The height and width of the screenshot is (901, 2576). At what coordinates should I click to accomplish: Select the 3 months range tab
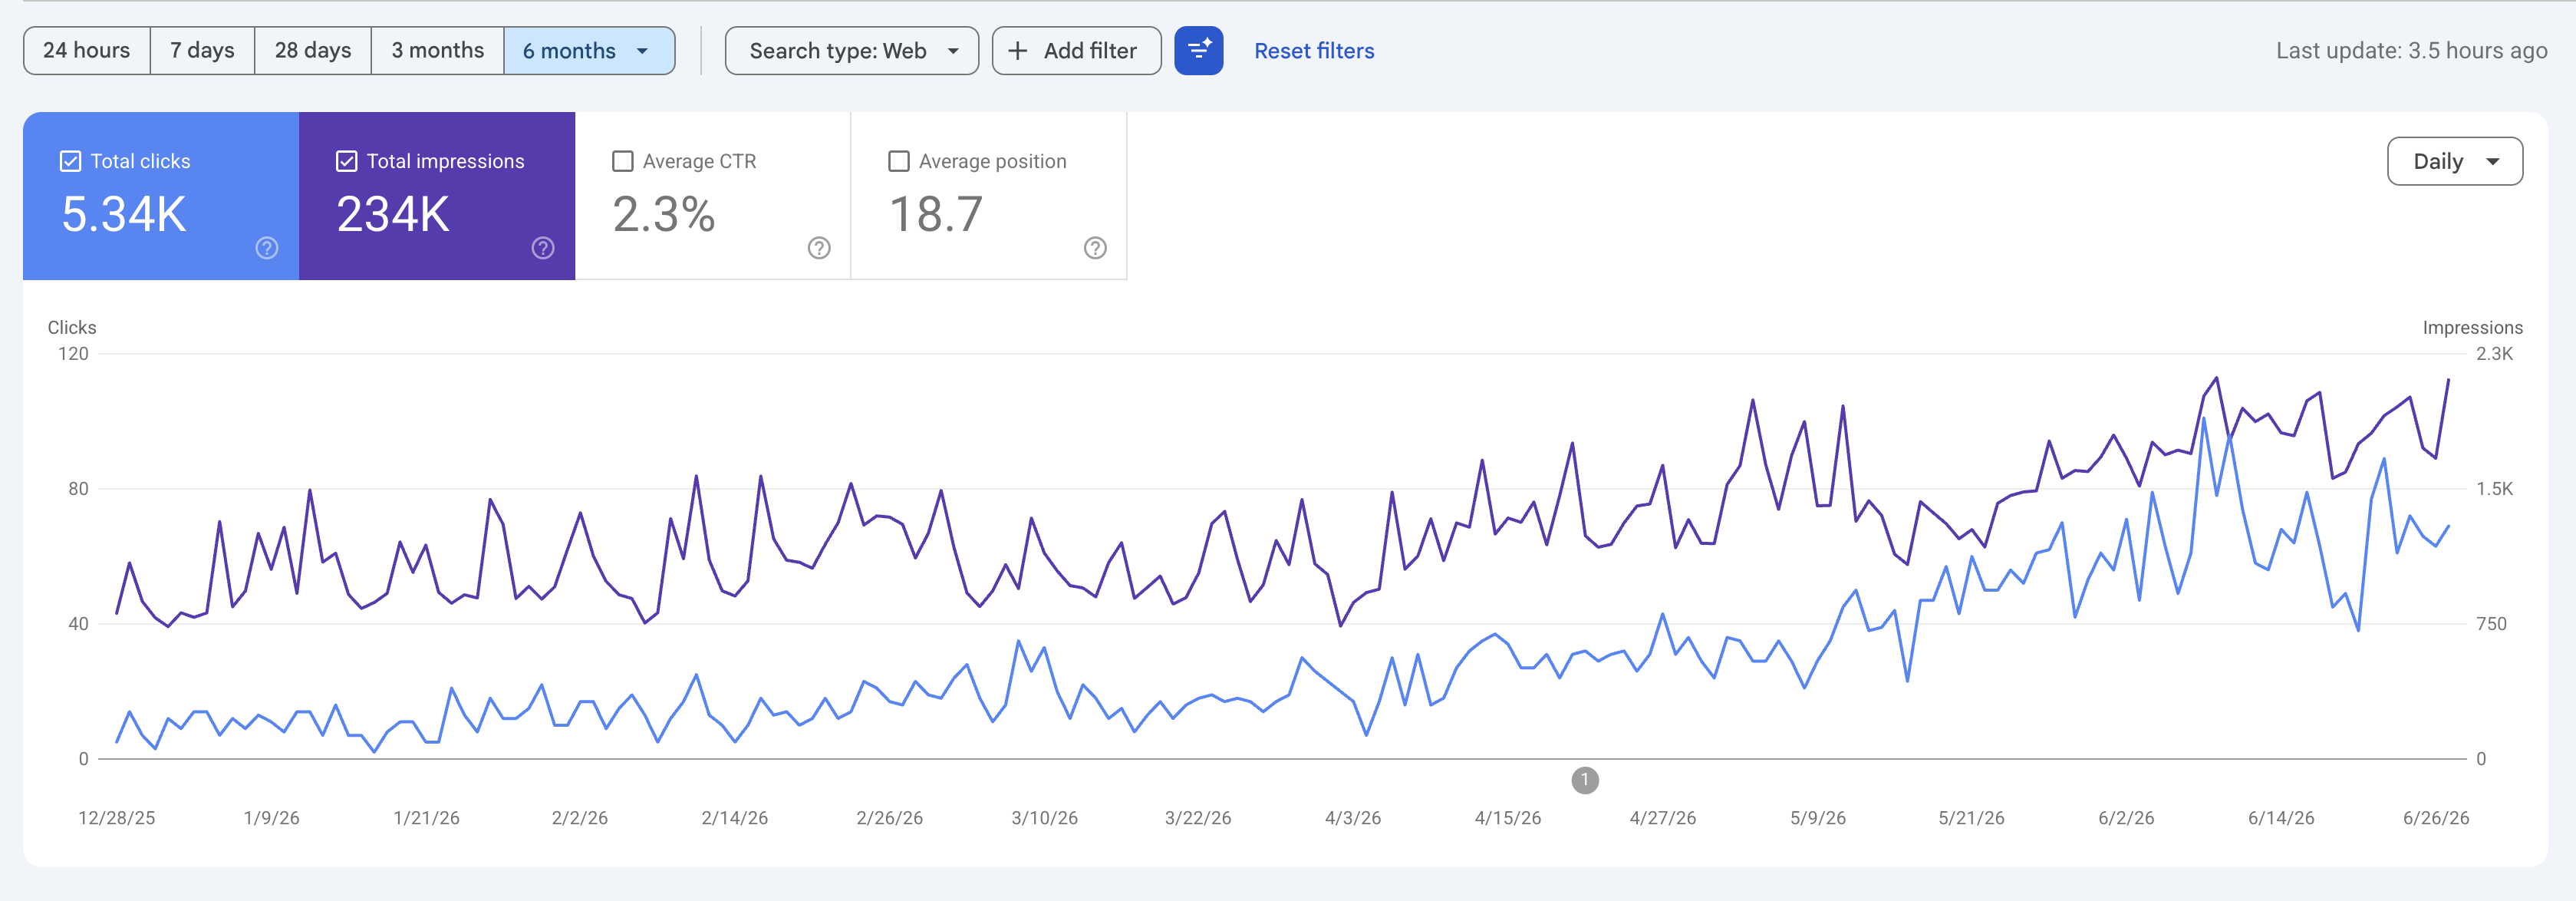click(437, 51)
